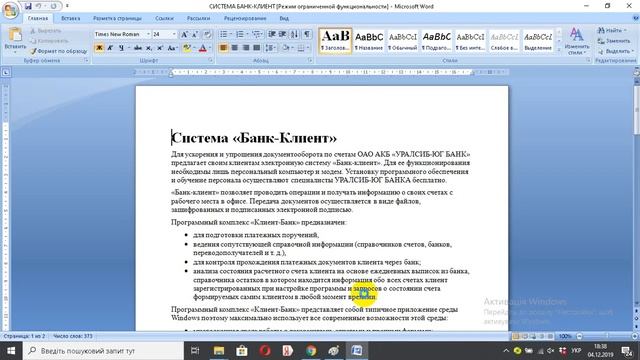The width and height of the screenshot is (640, 360).
Task: Click the borders icon in paragraph group
Action: coord(301,48)
